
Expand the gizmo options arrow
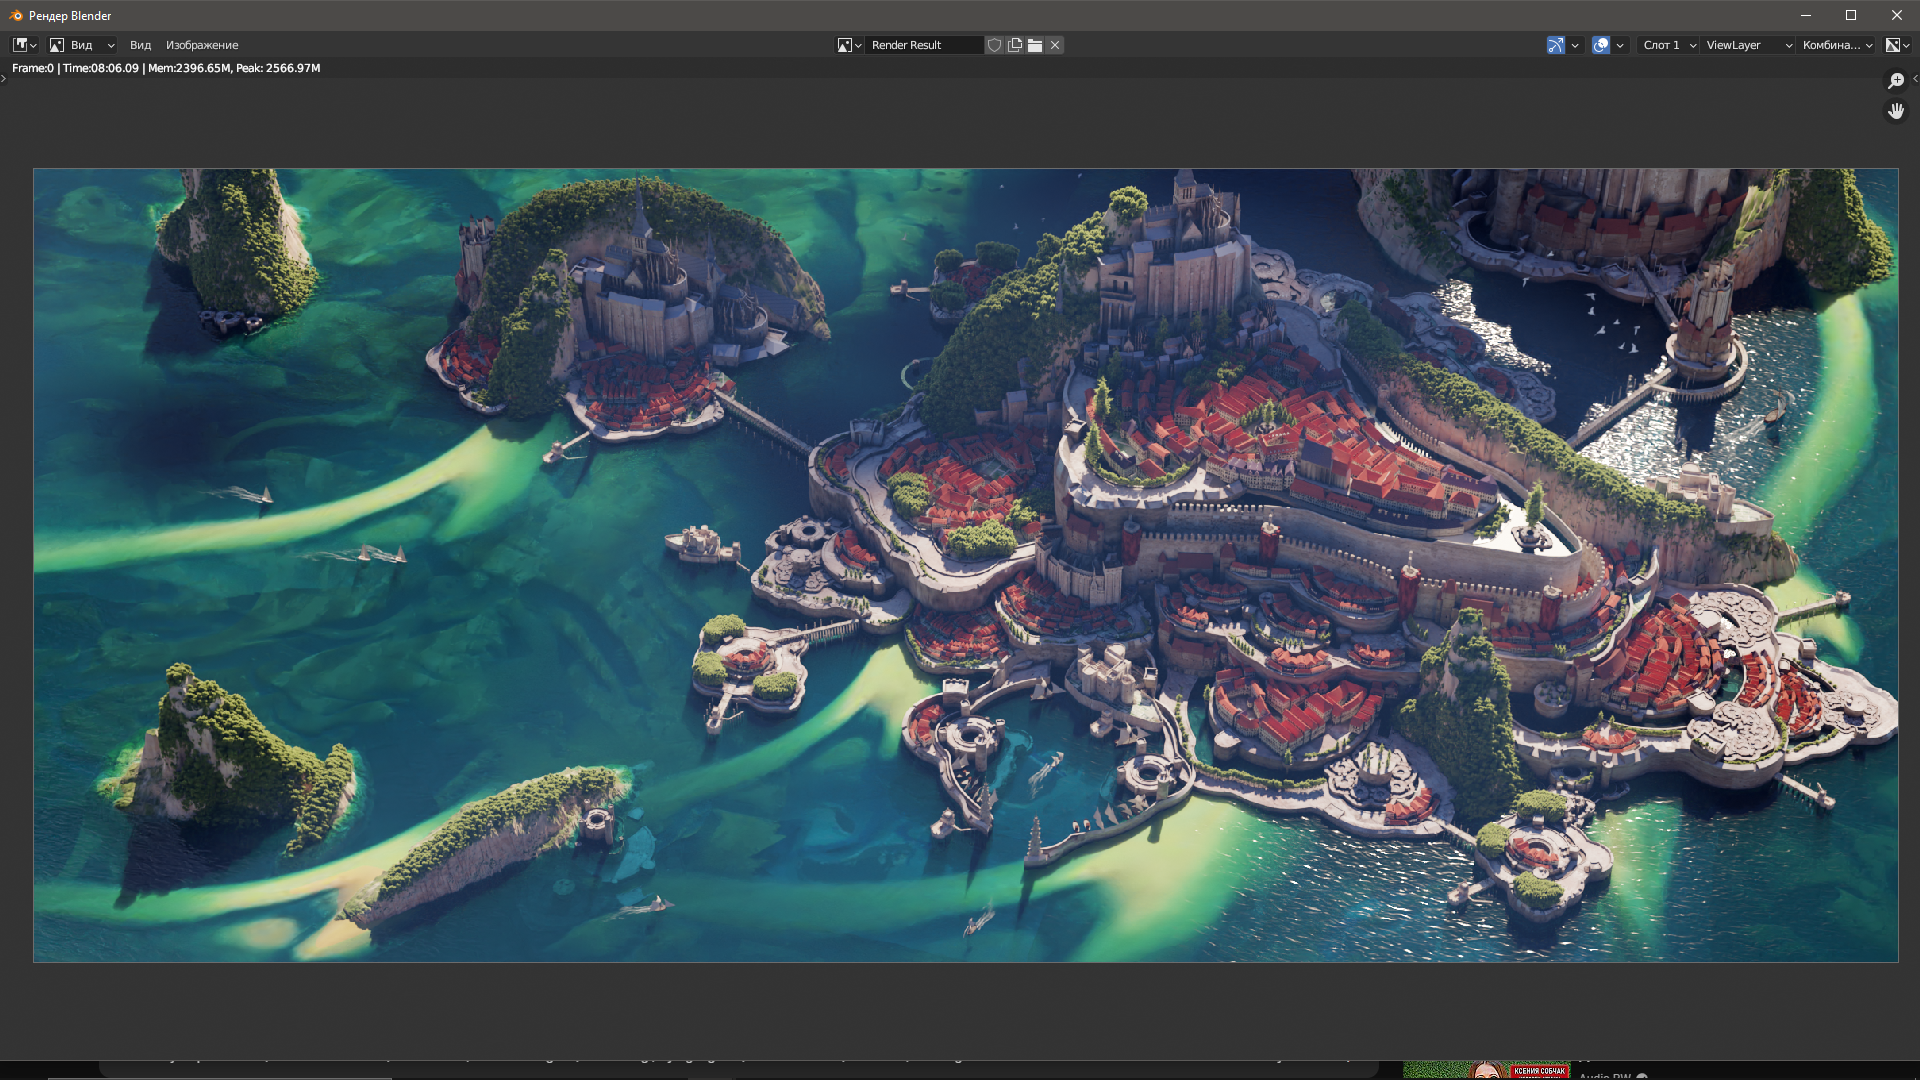tap(1575, 45)
